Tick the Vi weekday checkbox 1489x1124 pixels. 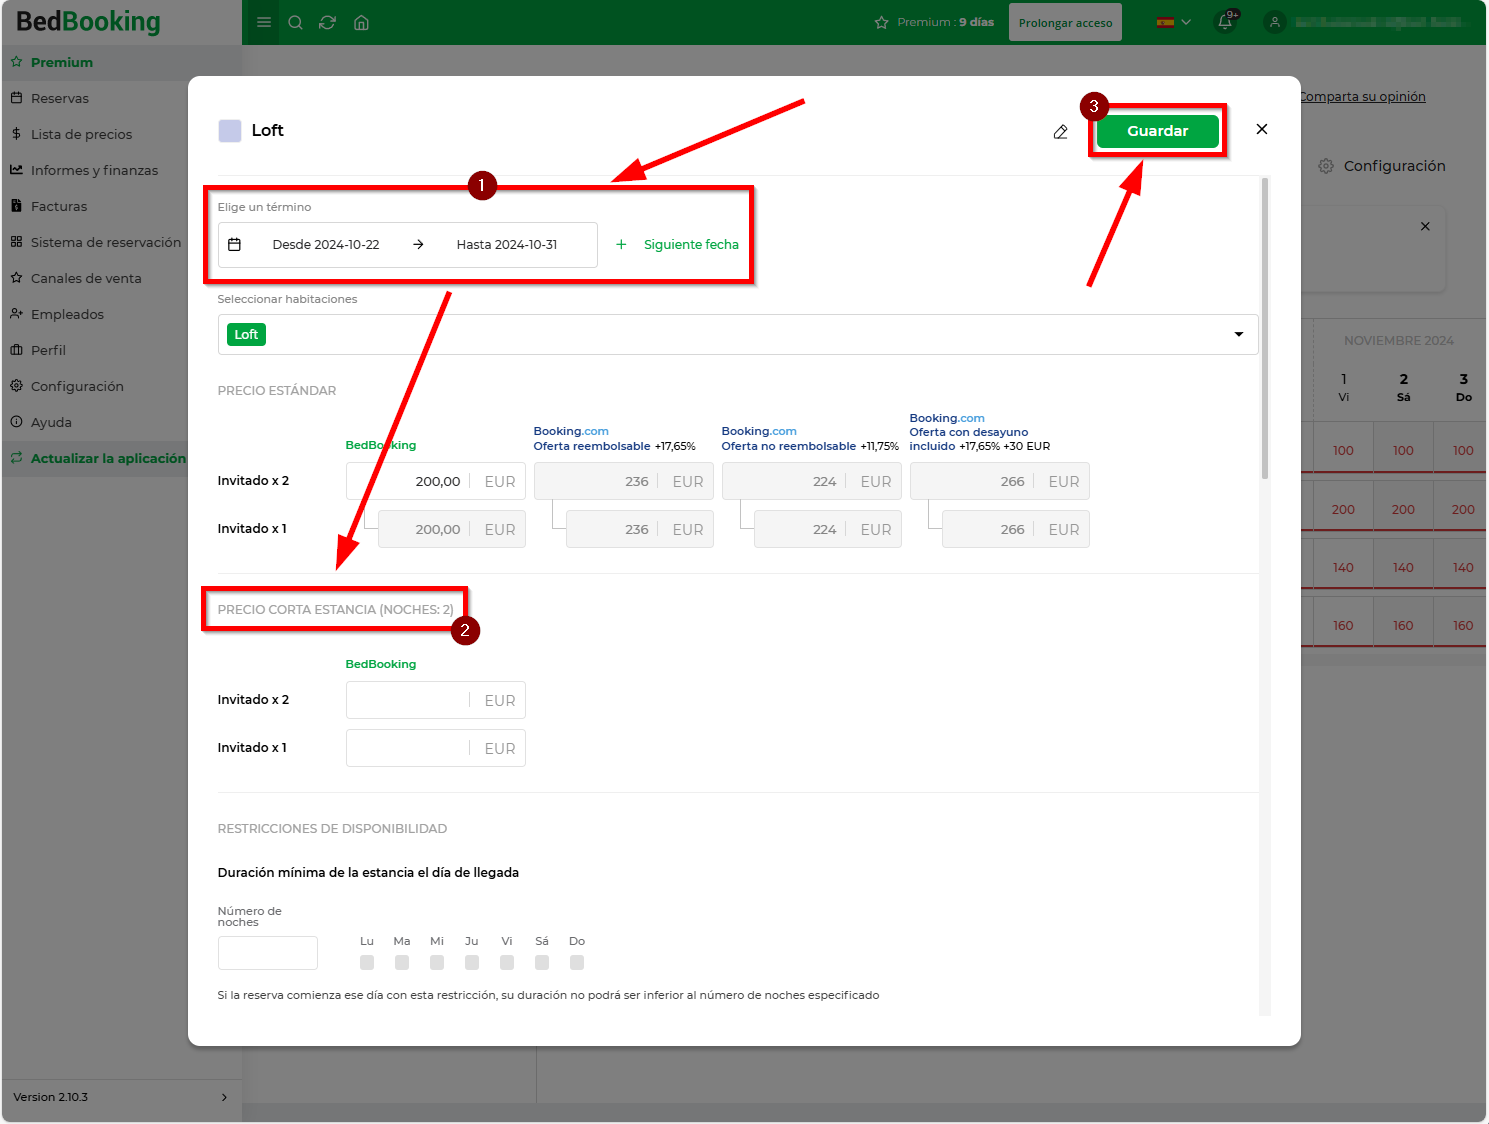[x=507, y=962]
